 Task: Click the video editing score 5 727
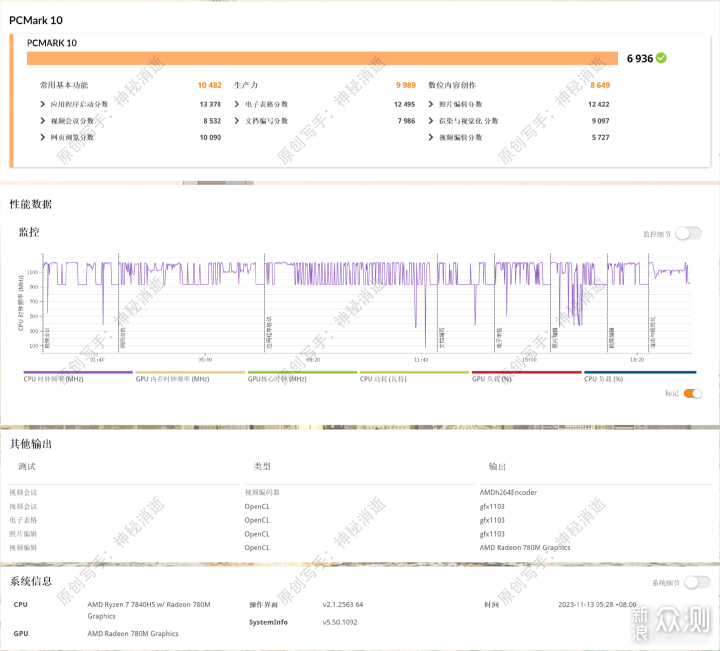pos(601,137)
